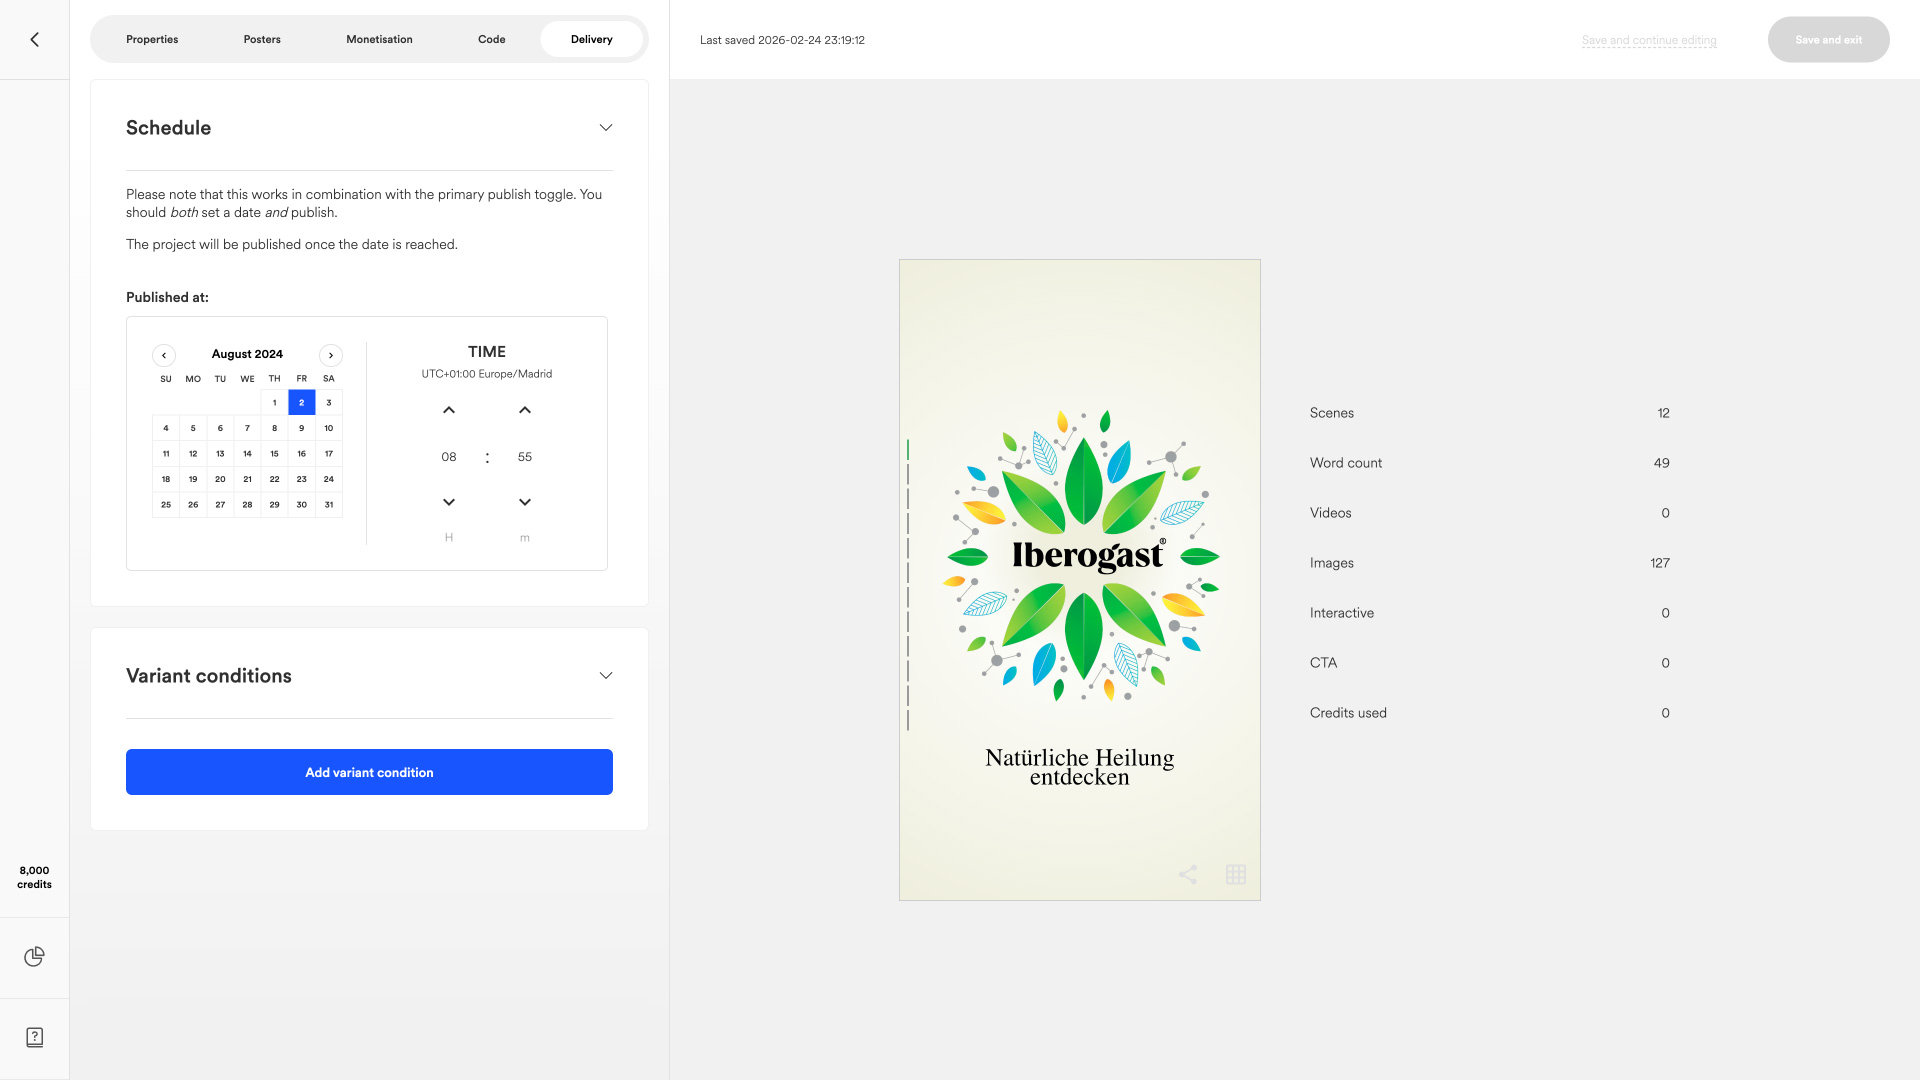Click Add variant condition button
The height and width of the screenshot is (1080, 1920).
coord(369,772)
